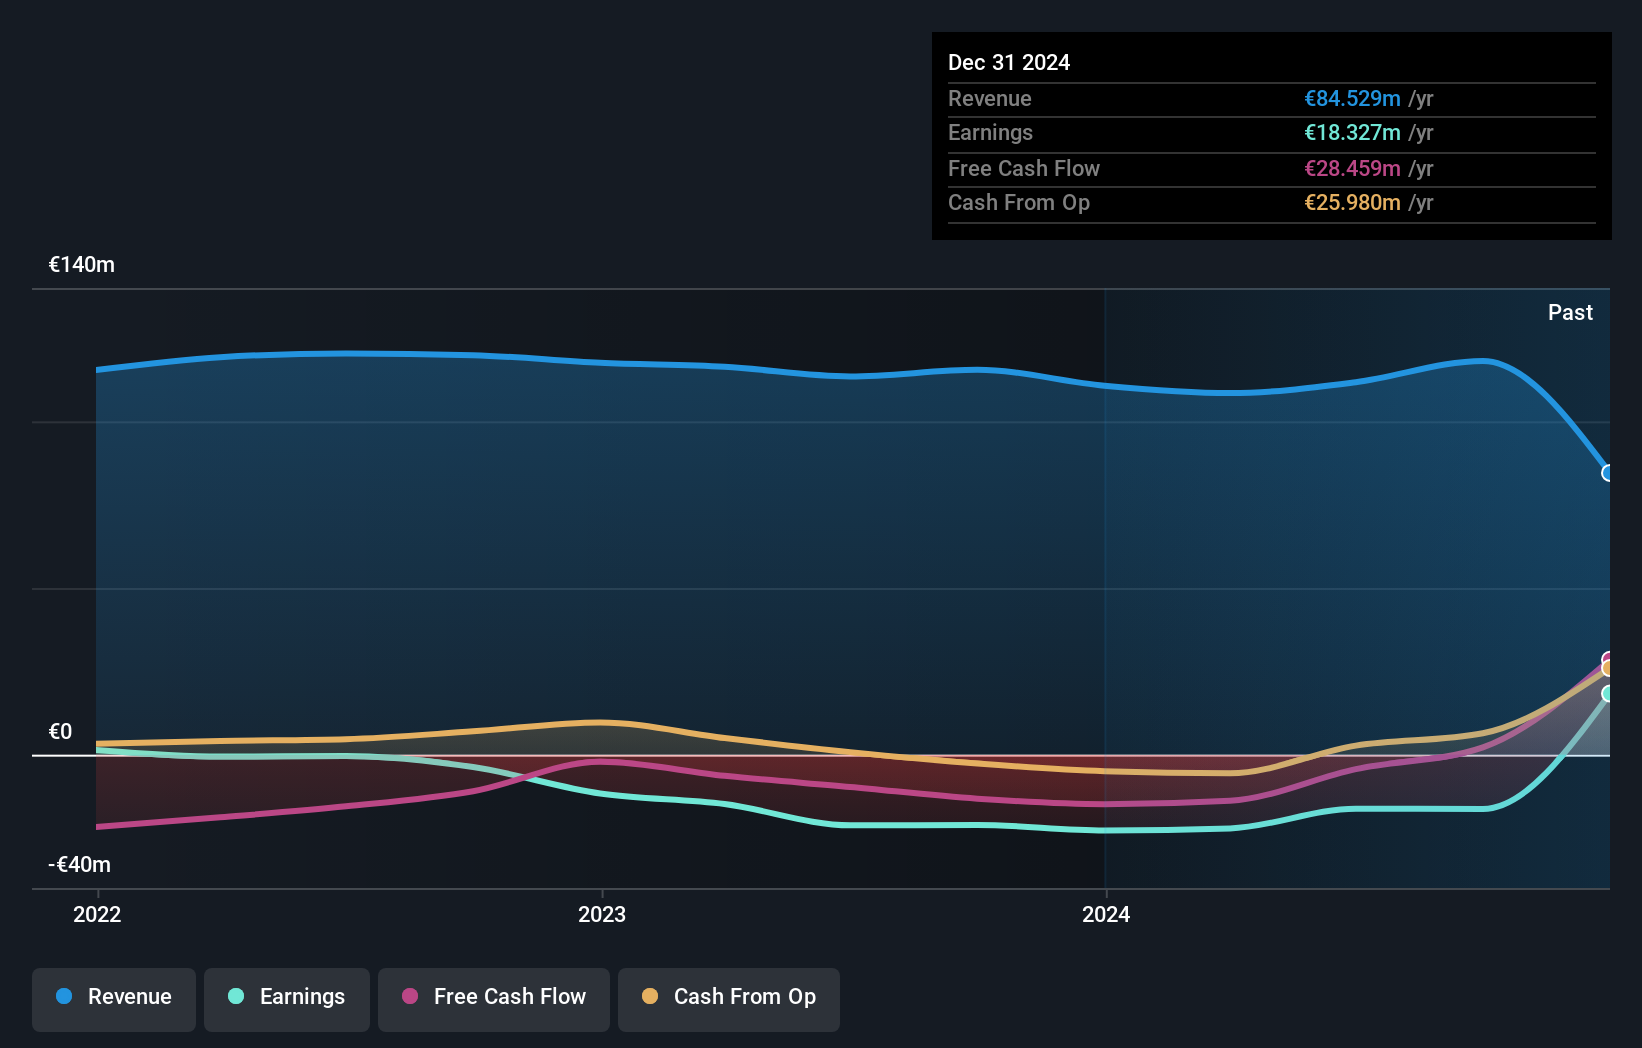This screenshot has width=1642, height=1048.
Task: Select the 2023 label on the x-axis
Action: [601, 914]
